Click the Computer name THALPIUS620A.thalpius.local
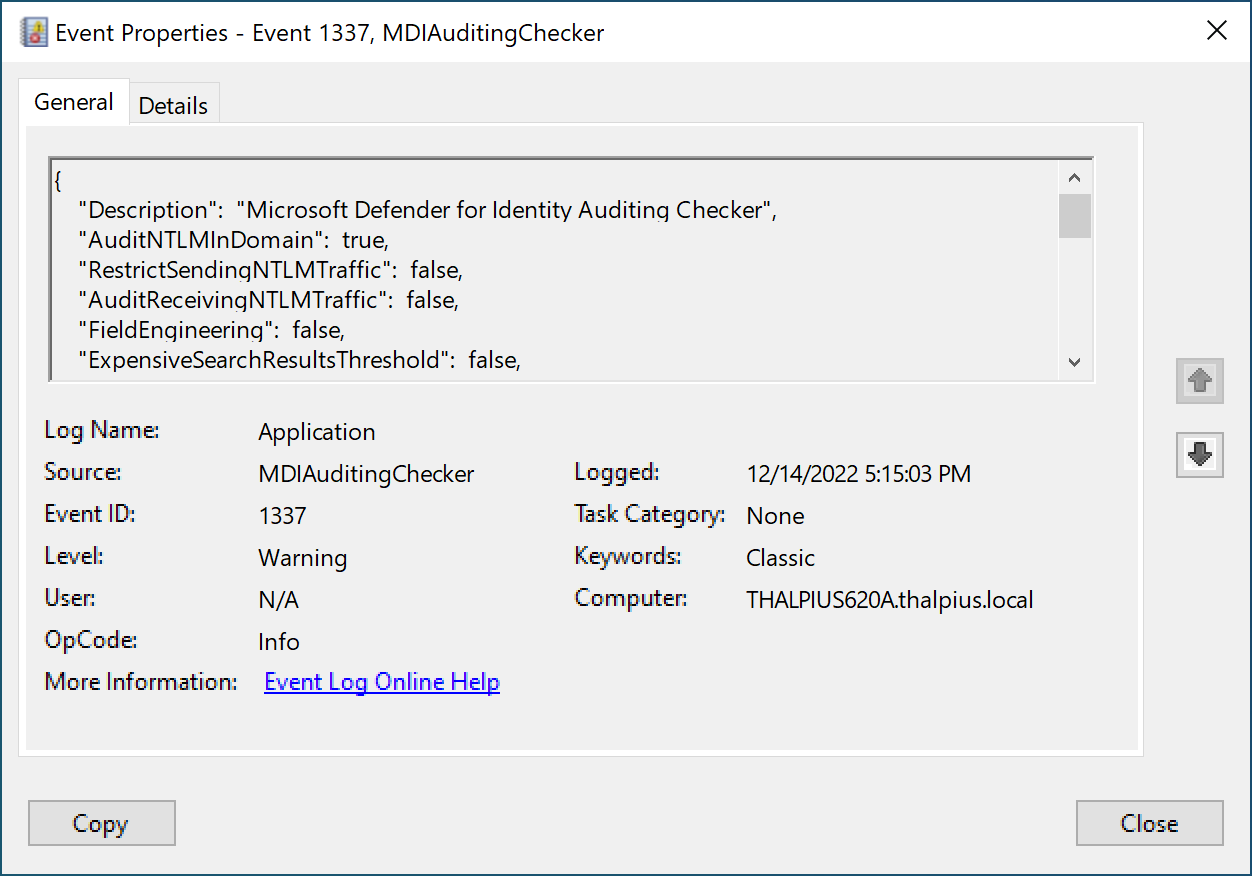 click(x=889, y=600)
